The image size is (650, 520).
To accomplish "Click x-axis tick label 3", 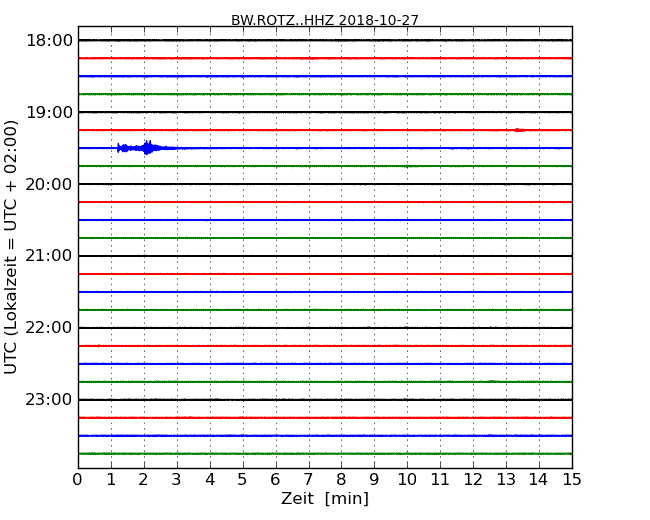I will click(177, 480).
